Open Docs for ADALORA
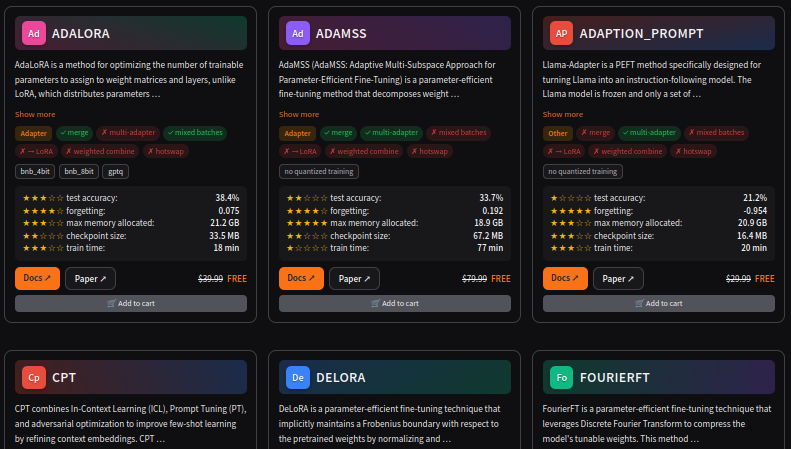 pos(37,278)
